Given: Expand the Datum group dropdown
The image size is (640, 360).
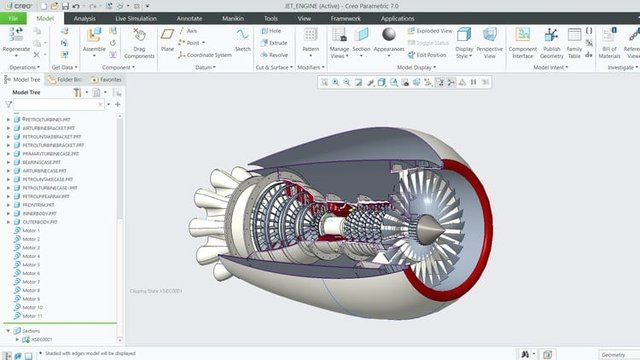Looking at the screenshot, I should click(205, 67).
